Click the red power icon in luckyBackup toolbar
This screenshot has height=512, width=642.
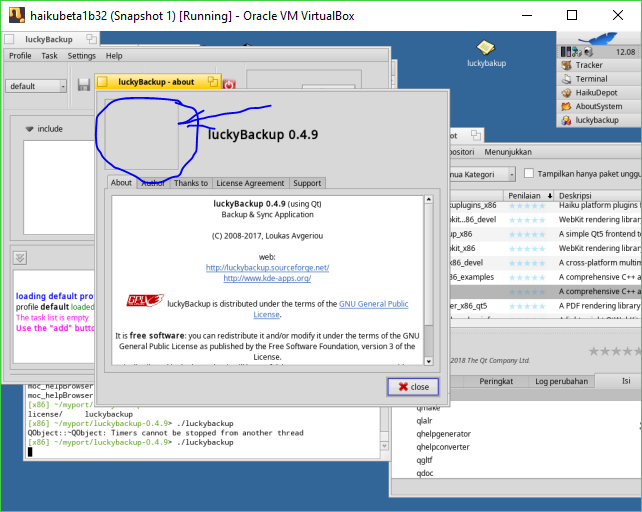[229, 84]
